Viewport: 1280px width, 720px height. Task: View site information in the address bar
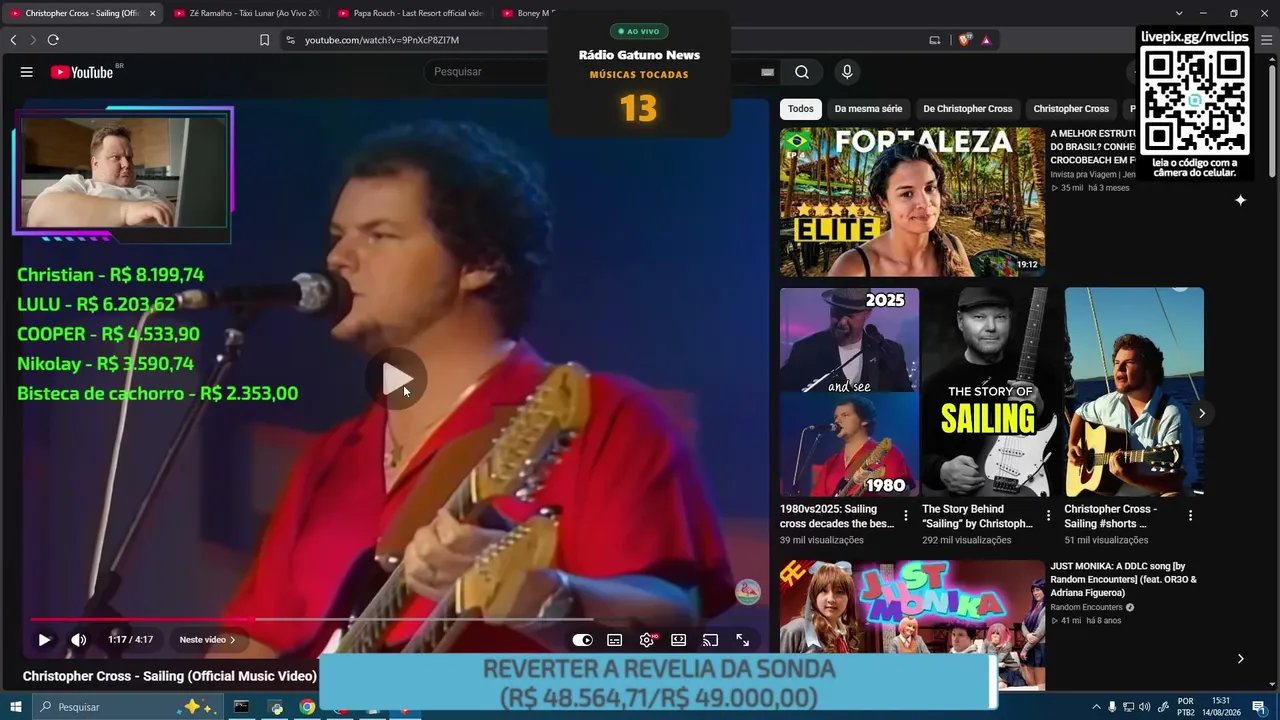(x=290, y=40)
